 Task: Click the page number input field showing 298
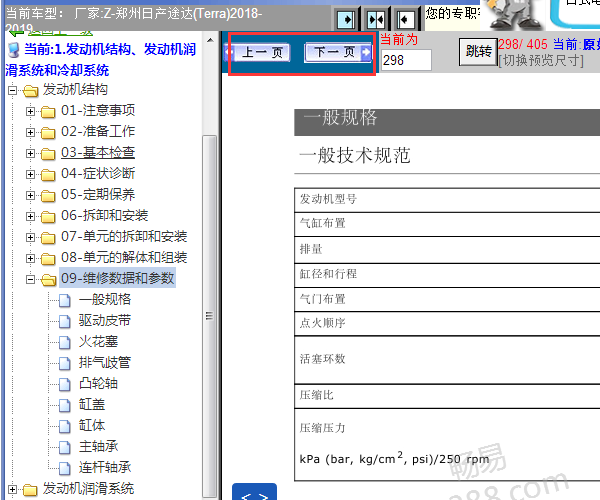[406, 60]
